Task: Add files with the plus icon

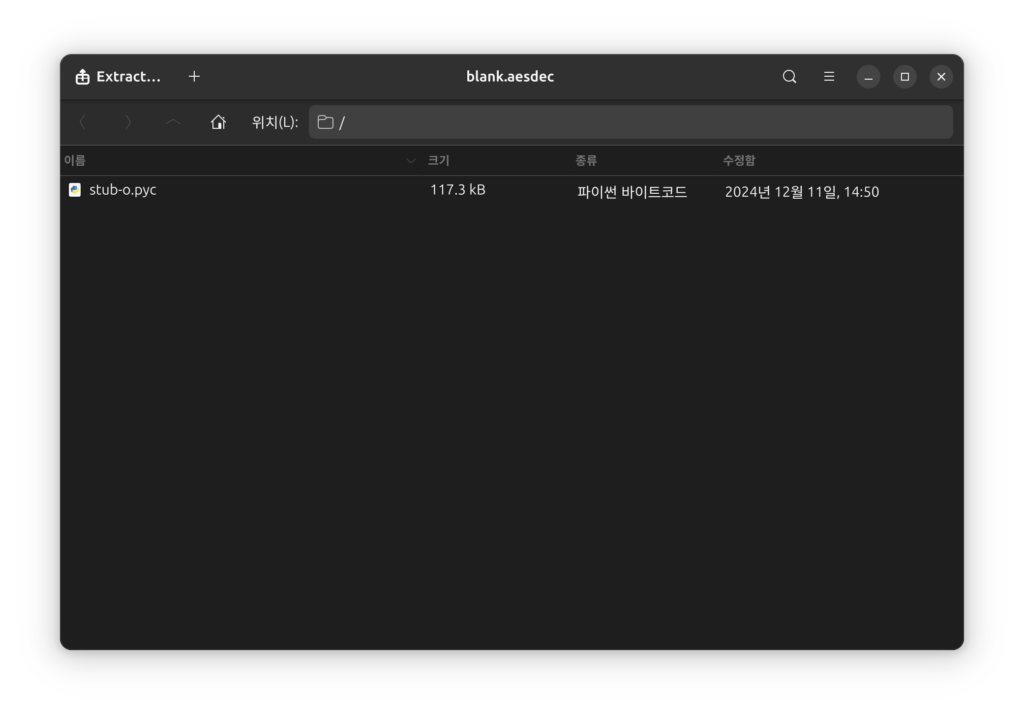Action: click(x=194, y=76)
